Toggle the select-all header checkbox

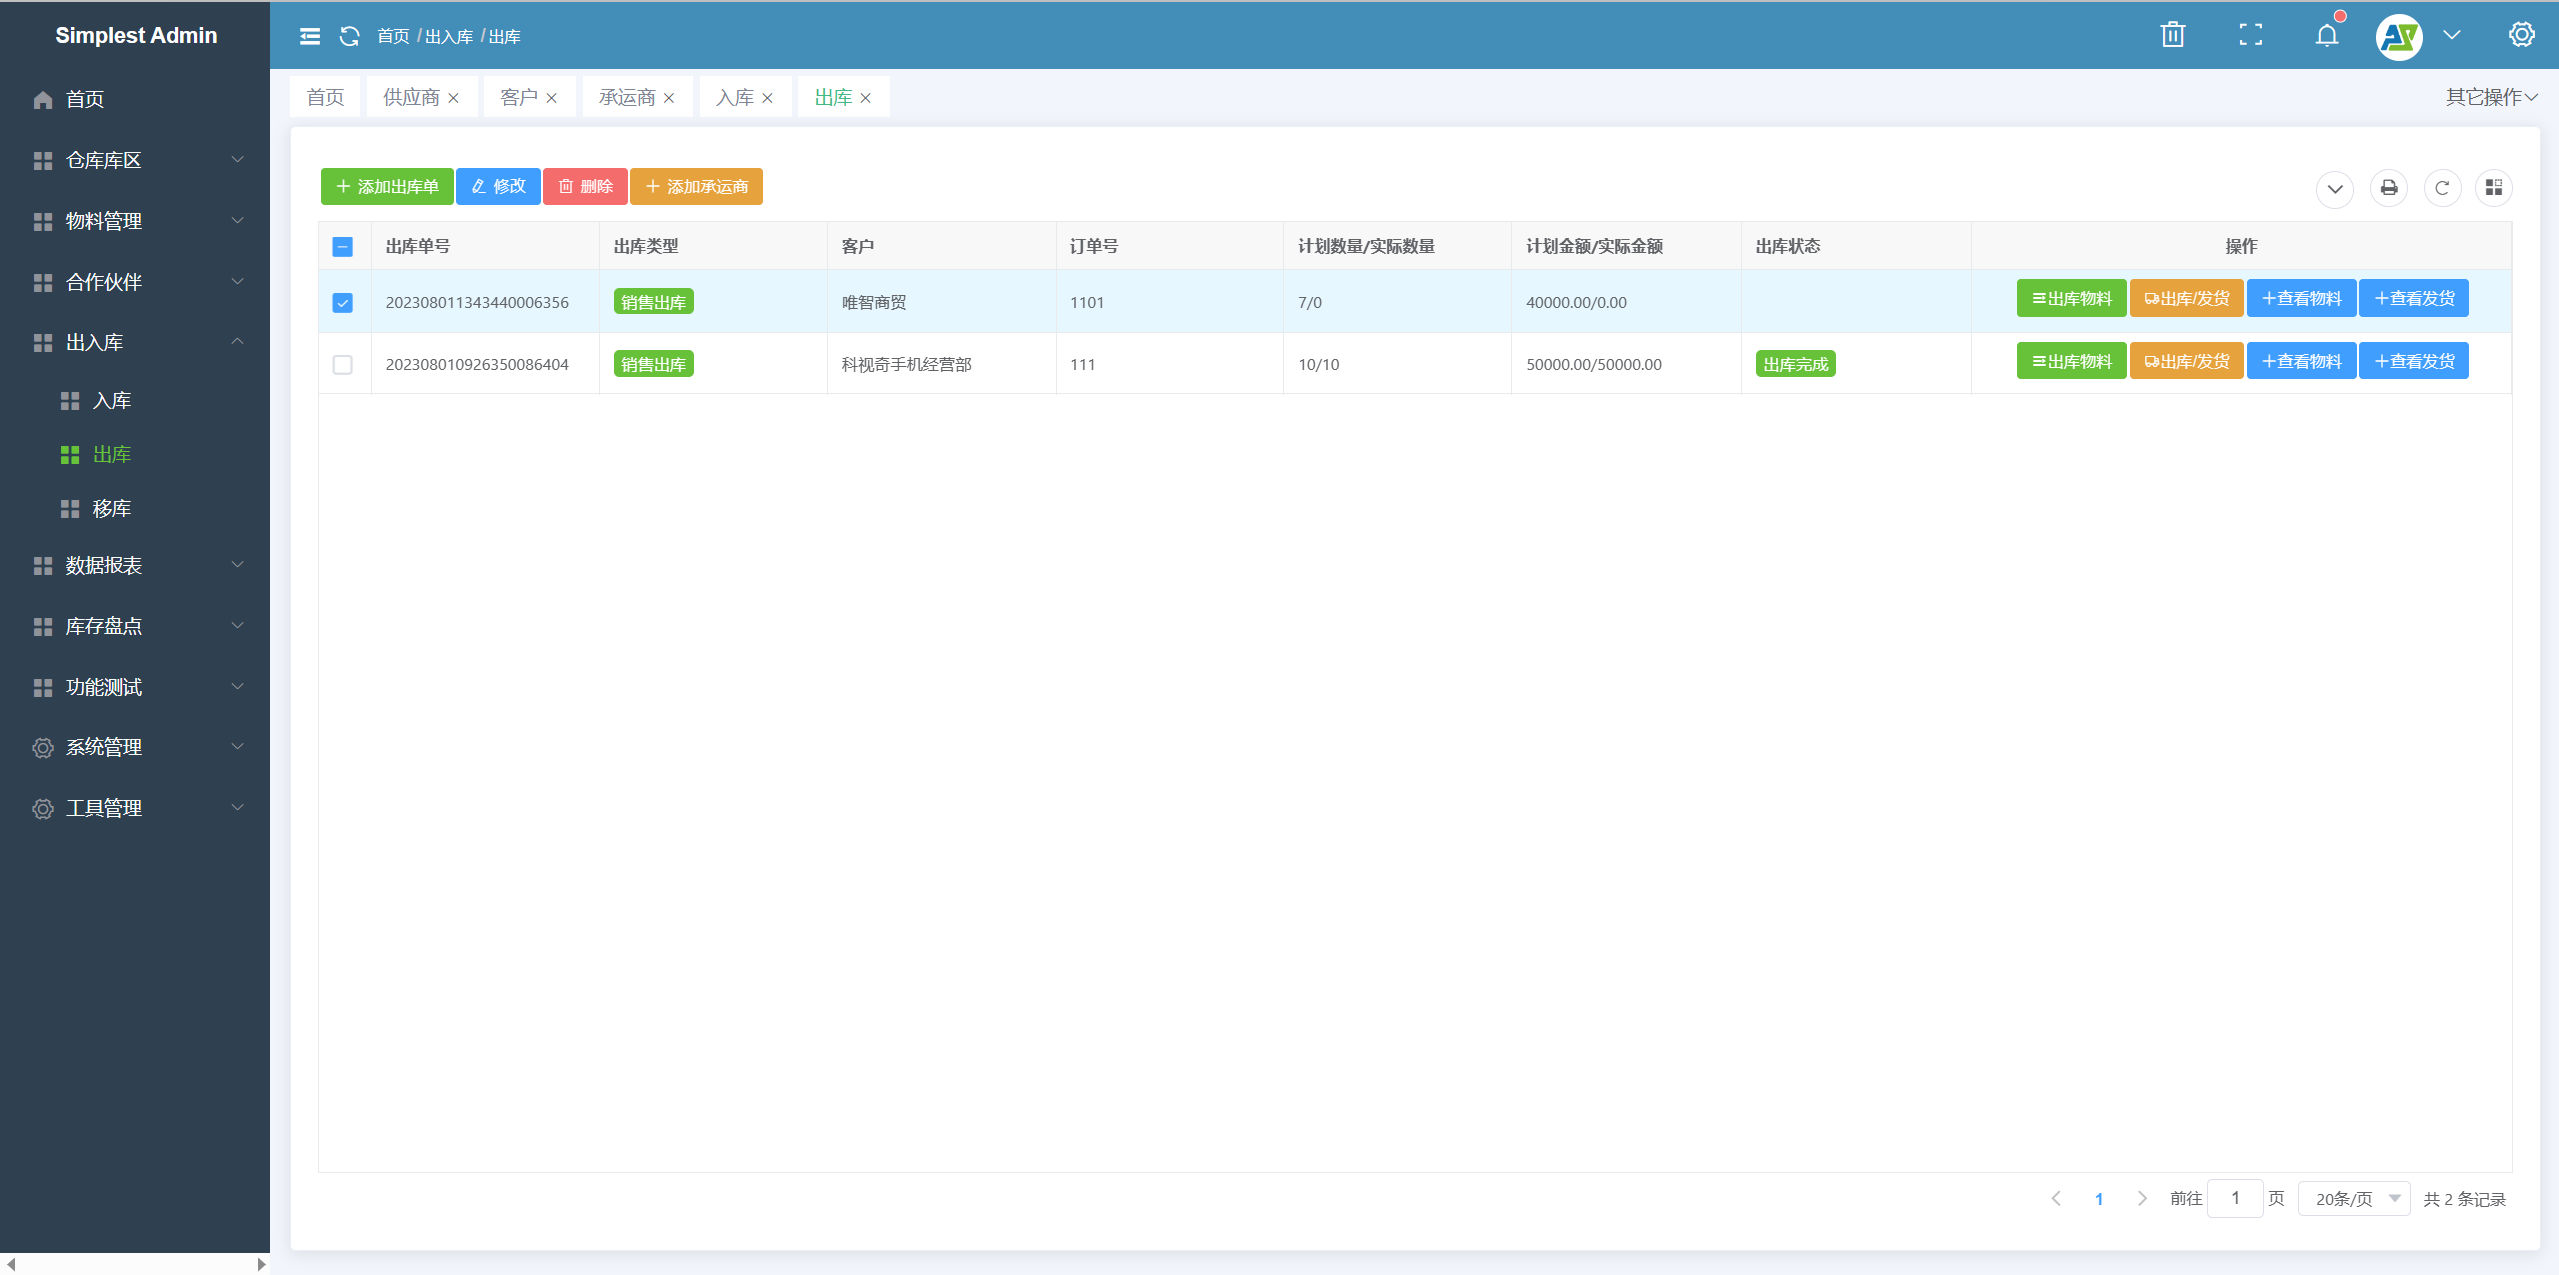click(342, 246)
